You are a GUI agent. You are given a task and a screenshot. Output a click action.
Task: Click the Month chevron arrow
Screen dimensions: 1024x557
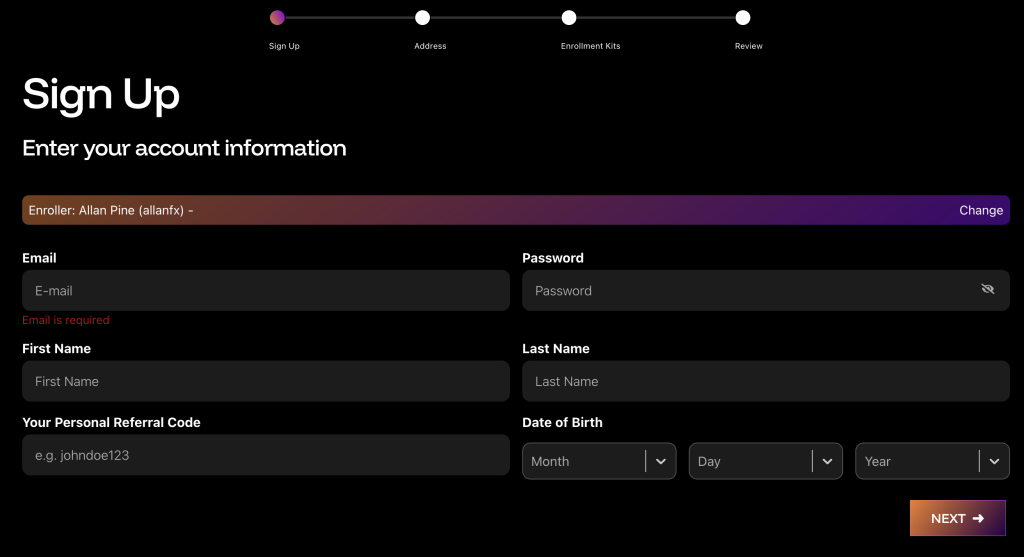coord(661,461)
